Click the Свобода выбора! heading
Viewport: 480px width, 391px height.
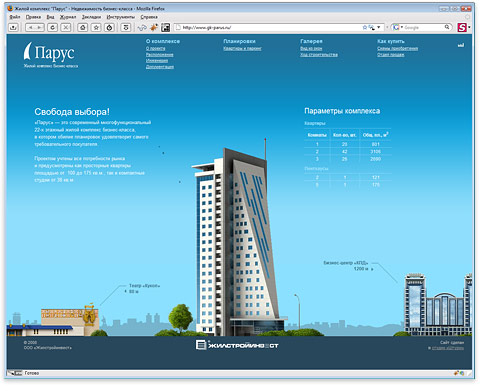[x=72, y=112]
